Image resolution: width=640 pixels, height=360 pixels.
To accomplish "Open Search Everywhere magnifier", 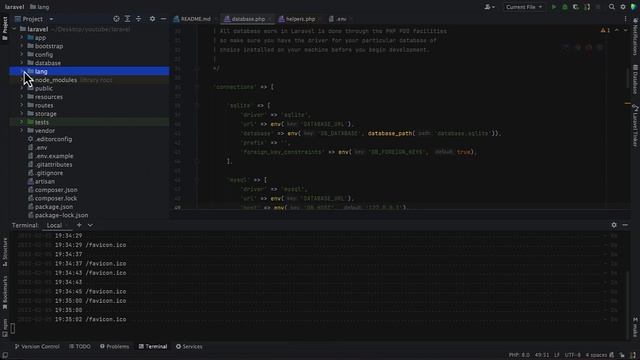I will point(611,7).
